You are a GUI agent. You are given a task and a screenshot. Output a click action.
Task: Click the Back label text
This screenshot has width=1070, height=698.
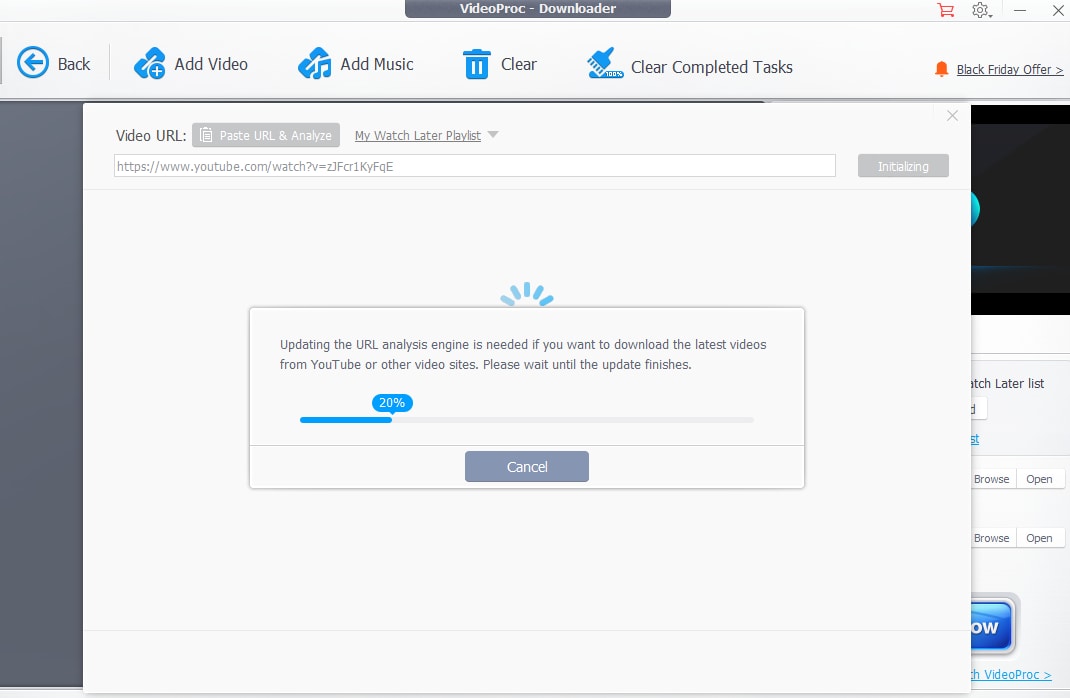point(74,64)
